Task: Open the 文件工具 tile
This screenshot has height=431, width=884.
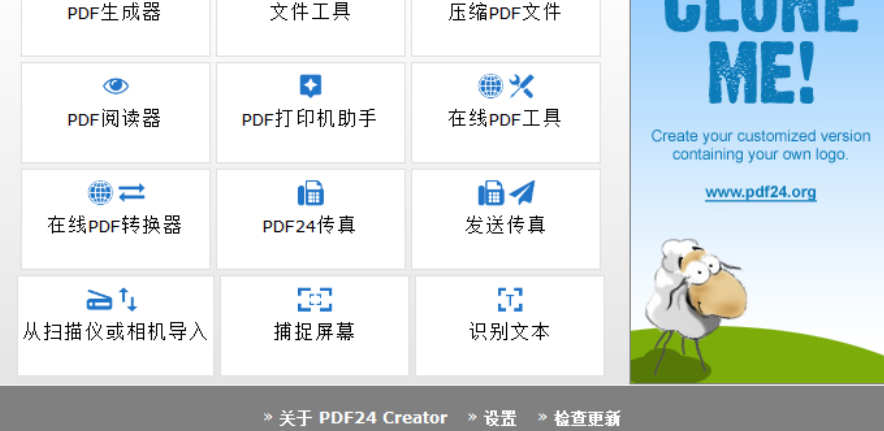Action: click(311, 28)
